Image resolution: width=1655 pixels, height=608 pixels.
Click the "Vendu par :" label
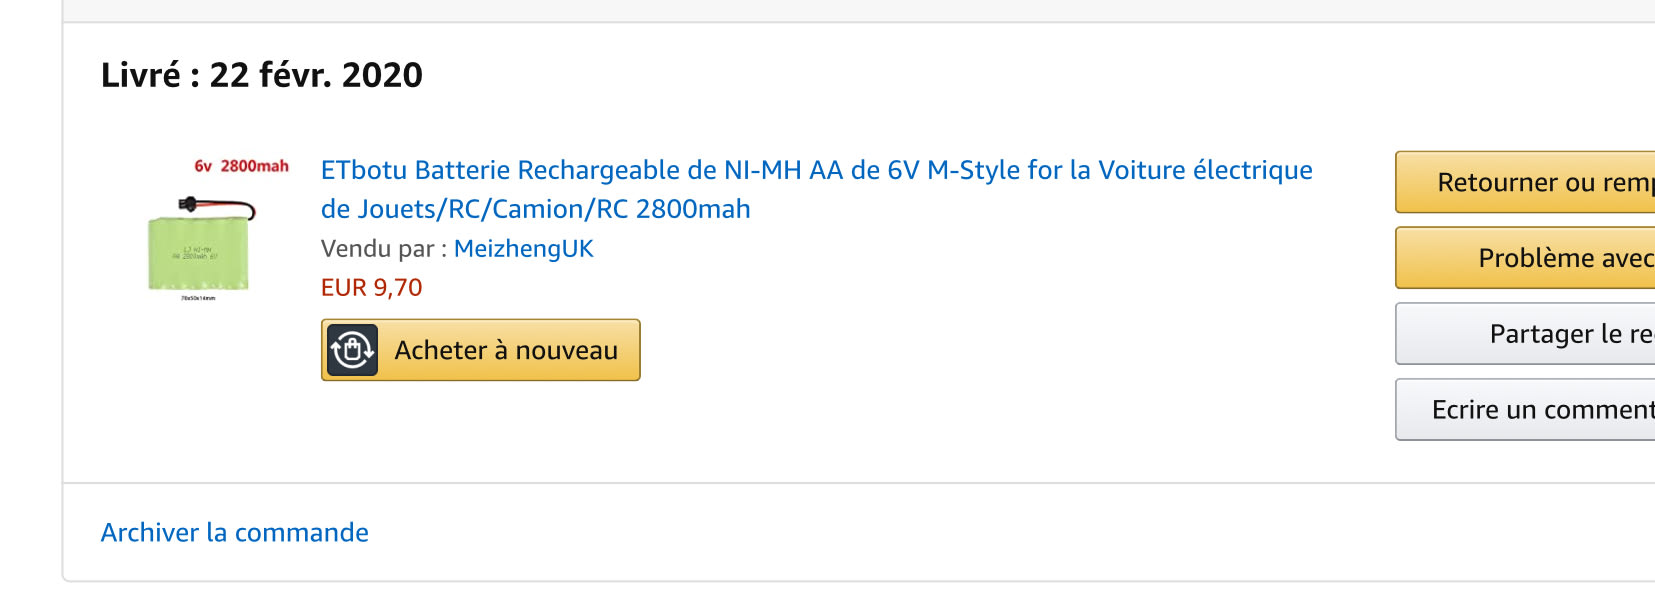[377, 249]
